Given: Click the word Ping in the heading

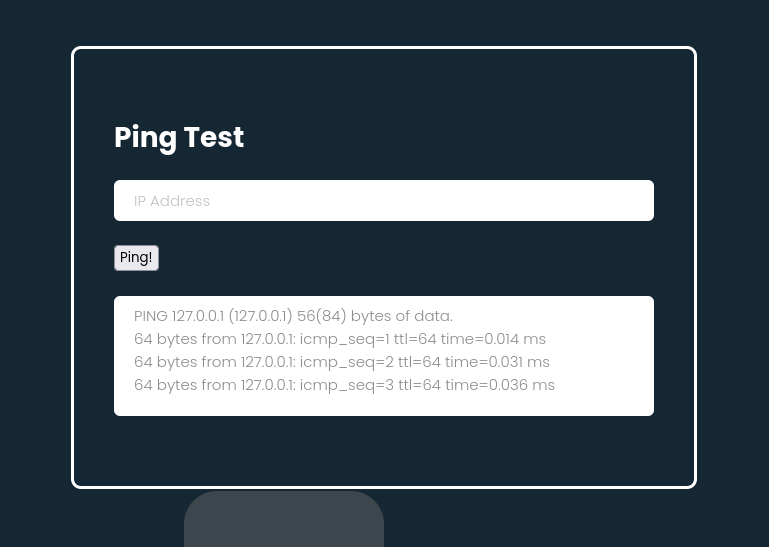Looking at the screenshot, I should [145, 137].
